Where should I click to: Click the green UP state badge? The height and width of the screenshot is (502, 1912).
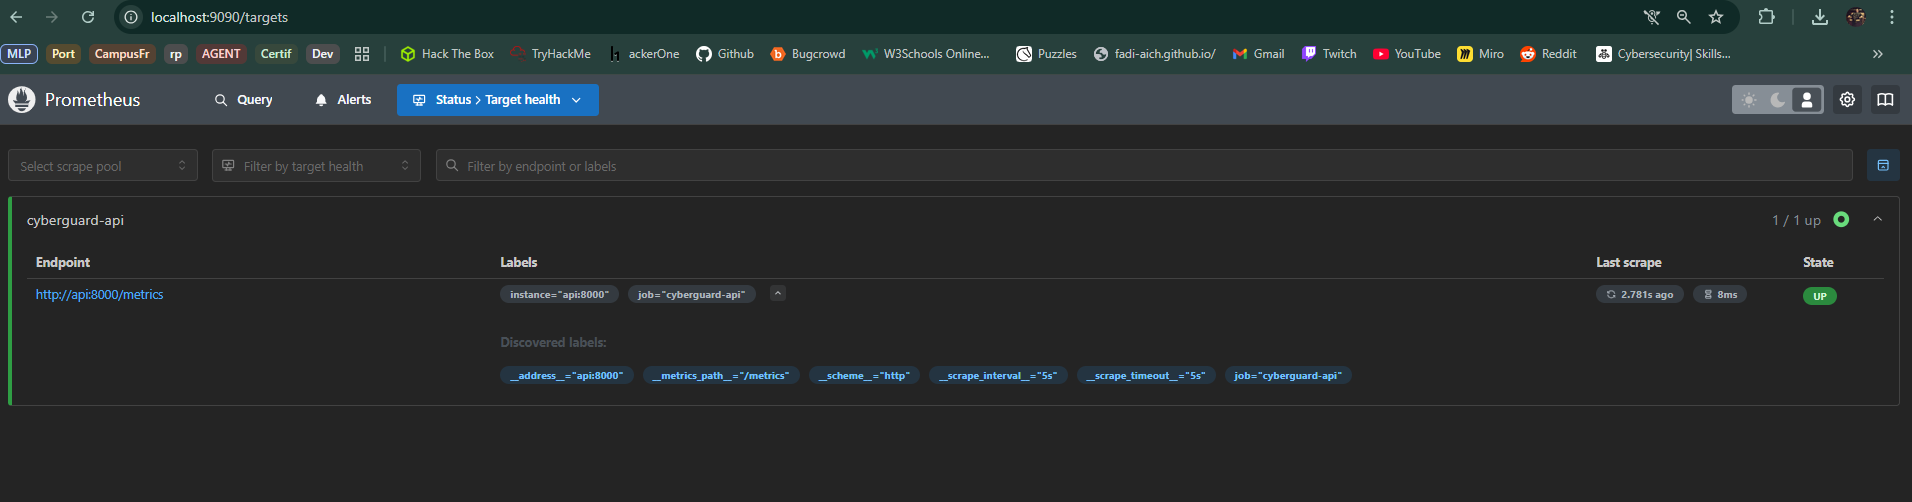click(x=1820, y=296)
